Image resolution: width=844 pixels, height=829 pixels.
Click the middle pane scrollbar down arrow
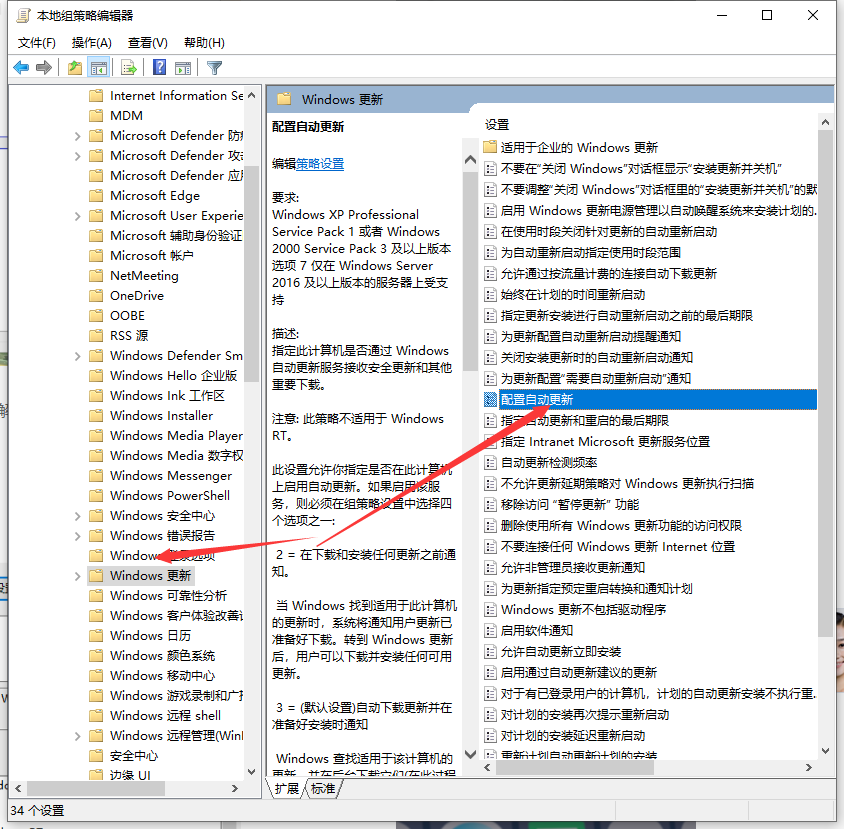[469, 755]
